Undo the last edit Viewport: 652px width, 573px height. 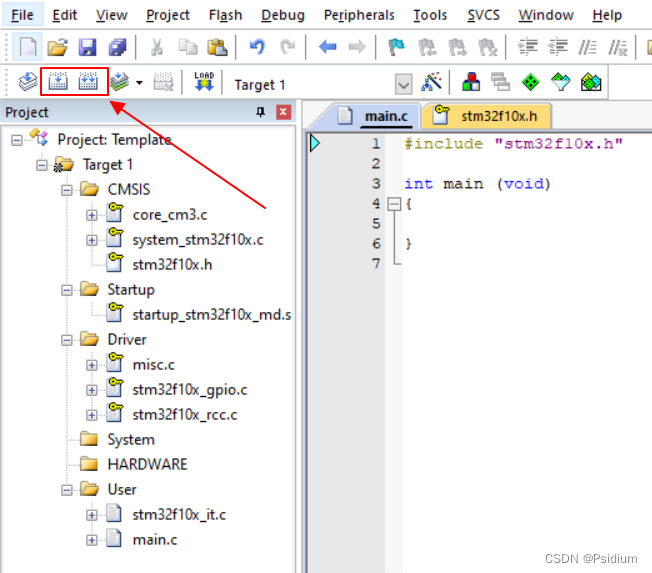pyautogui.click(x=257, y=47)
